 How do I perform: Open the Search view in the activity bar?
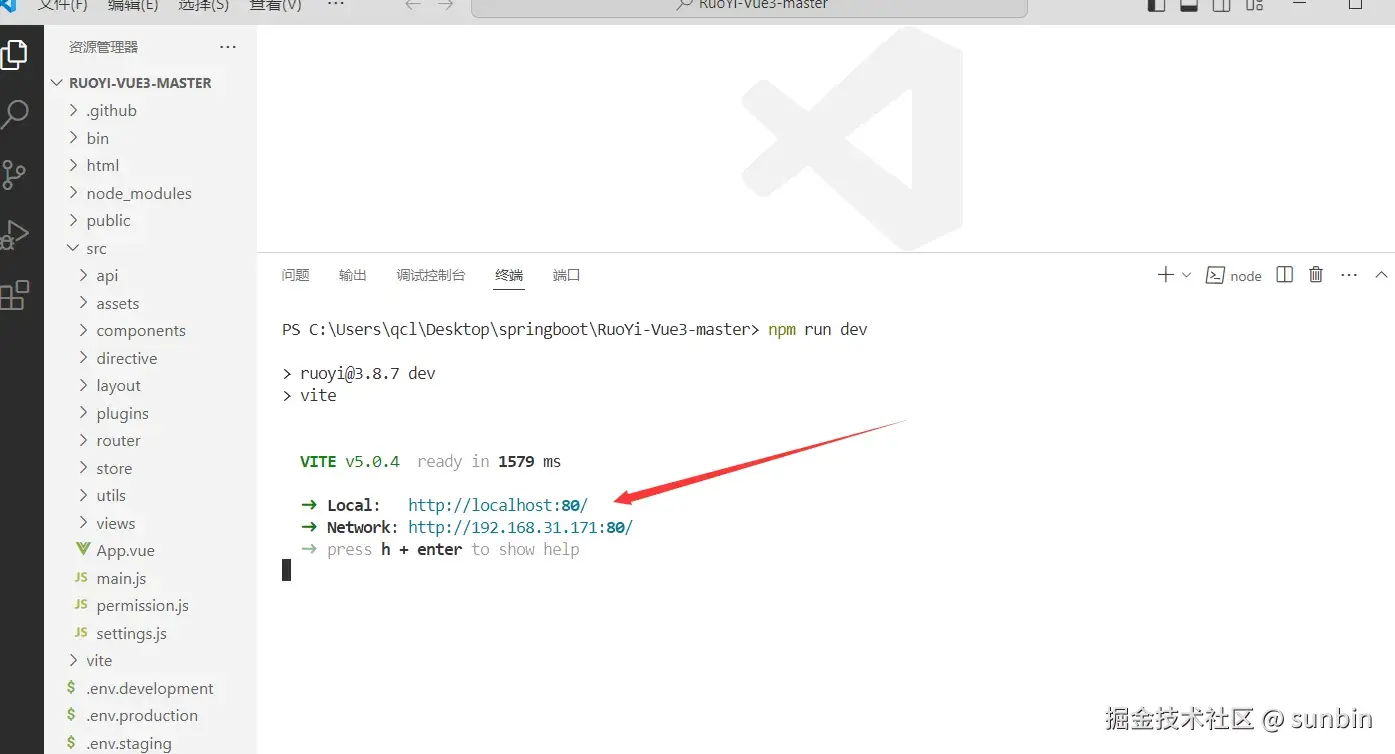14,114
